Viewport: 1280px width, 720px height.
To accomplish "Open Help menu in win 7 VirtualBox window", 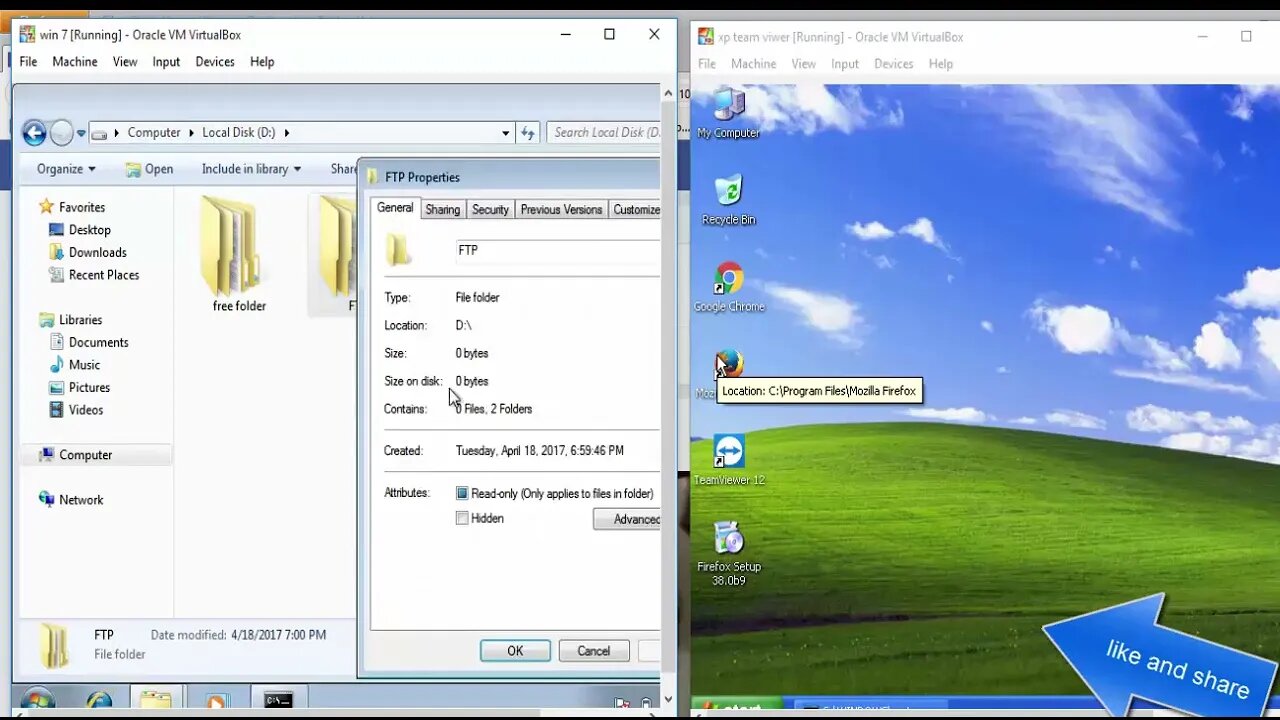I will pos(262,62).
